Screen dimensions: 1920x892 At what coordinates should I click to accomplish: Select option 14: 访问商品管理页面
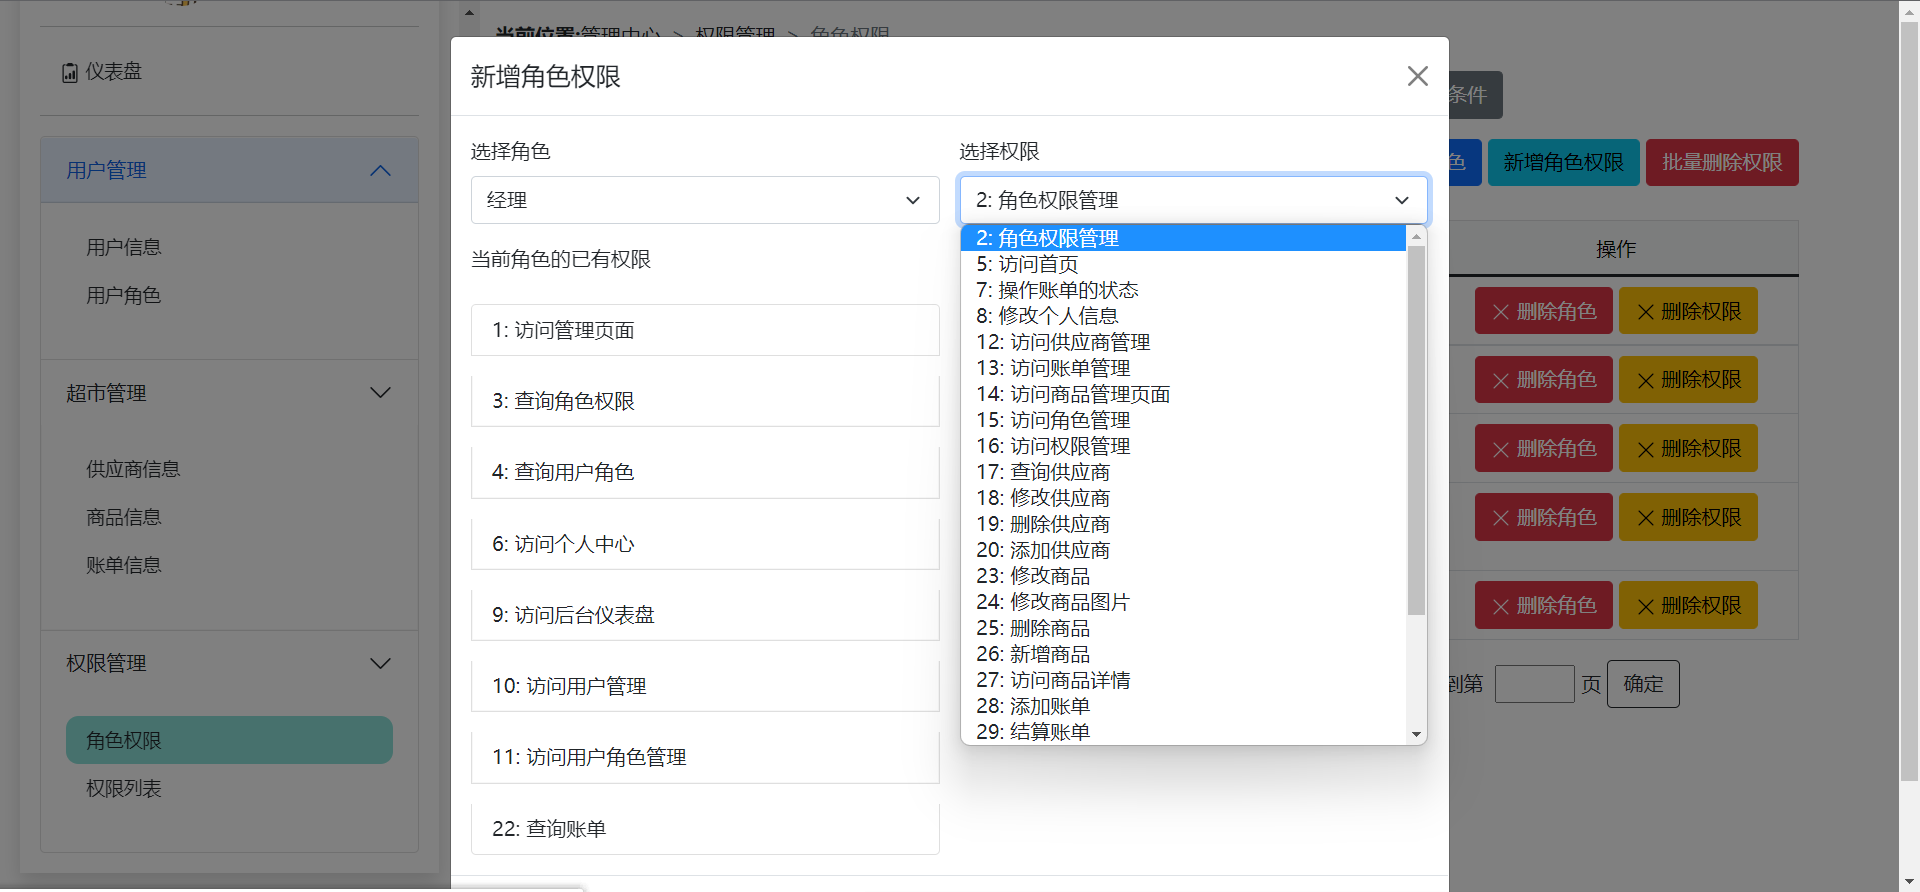(1183, 394)
